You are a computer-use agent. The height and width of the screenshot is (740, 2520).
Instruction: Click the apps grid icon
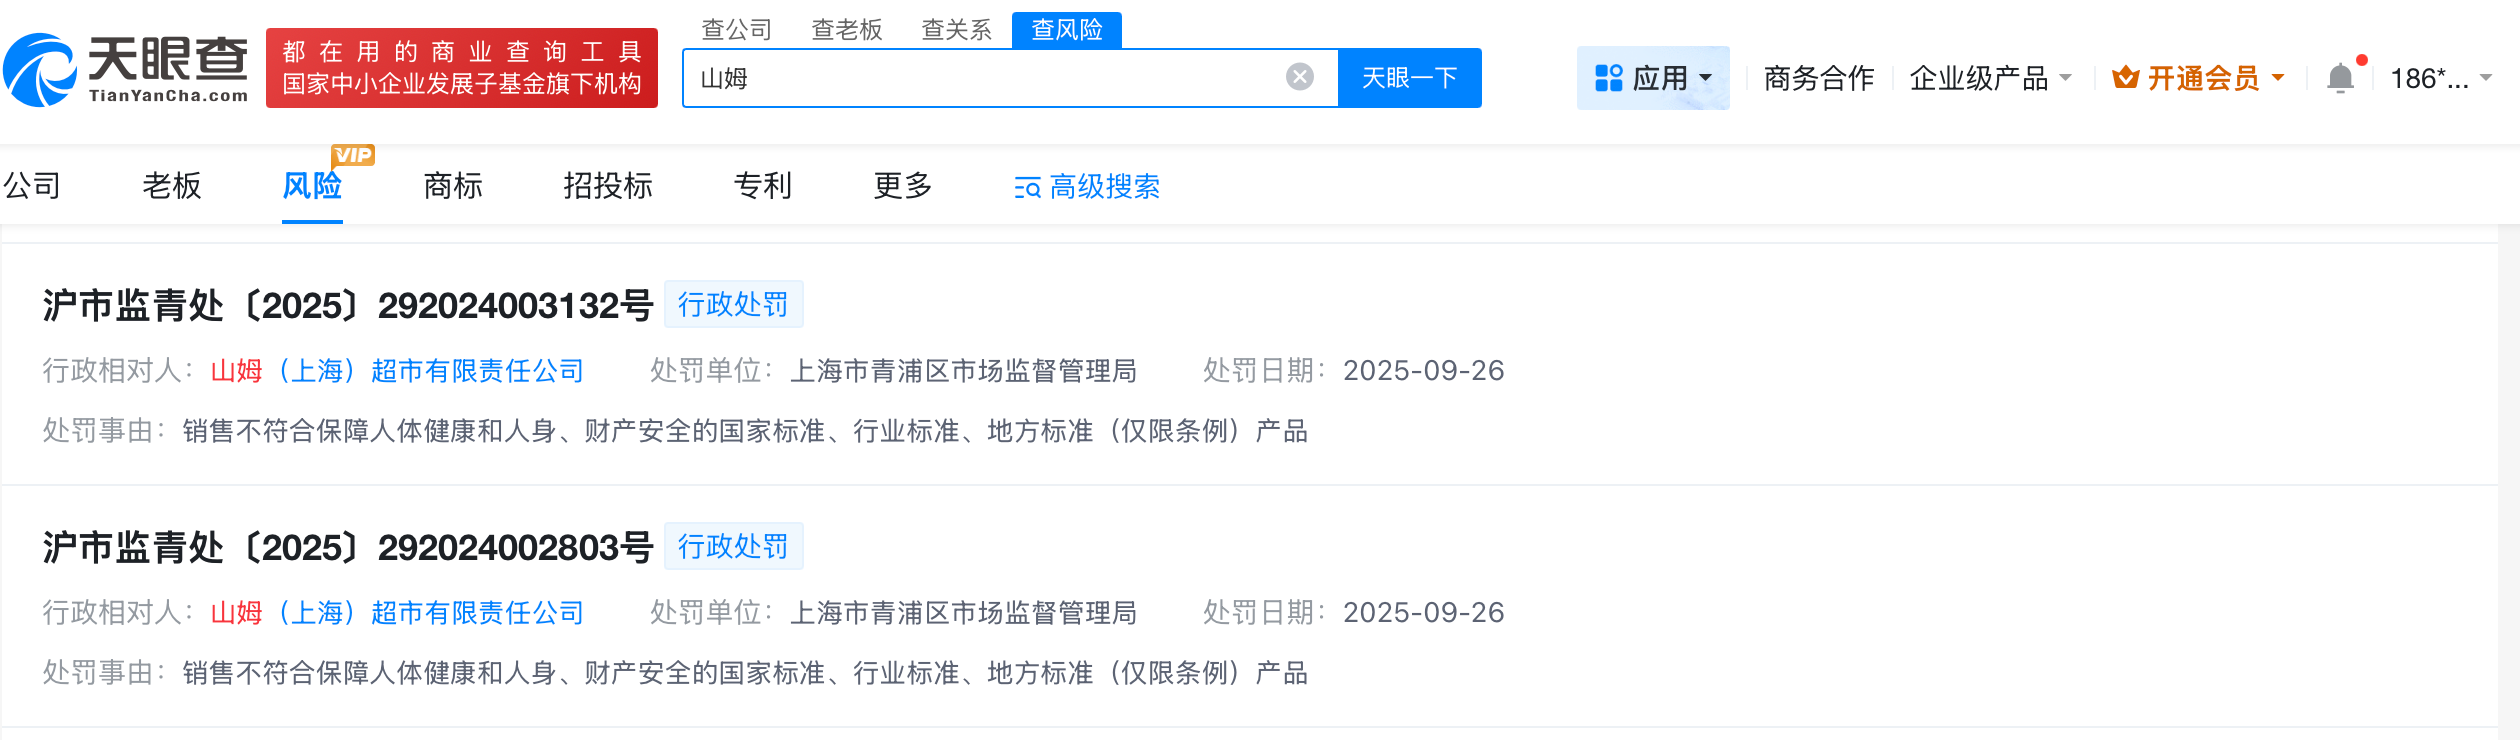1608,78
